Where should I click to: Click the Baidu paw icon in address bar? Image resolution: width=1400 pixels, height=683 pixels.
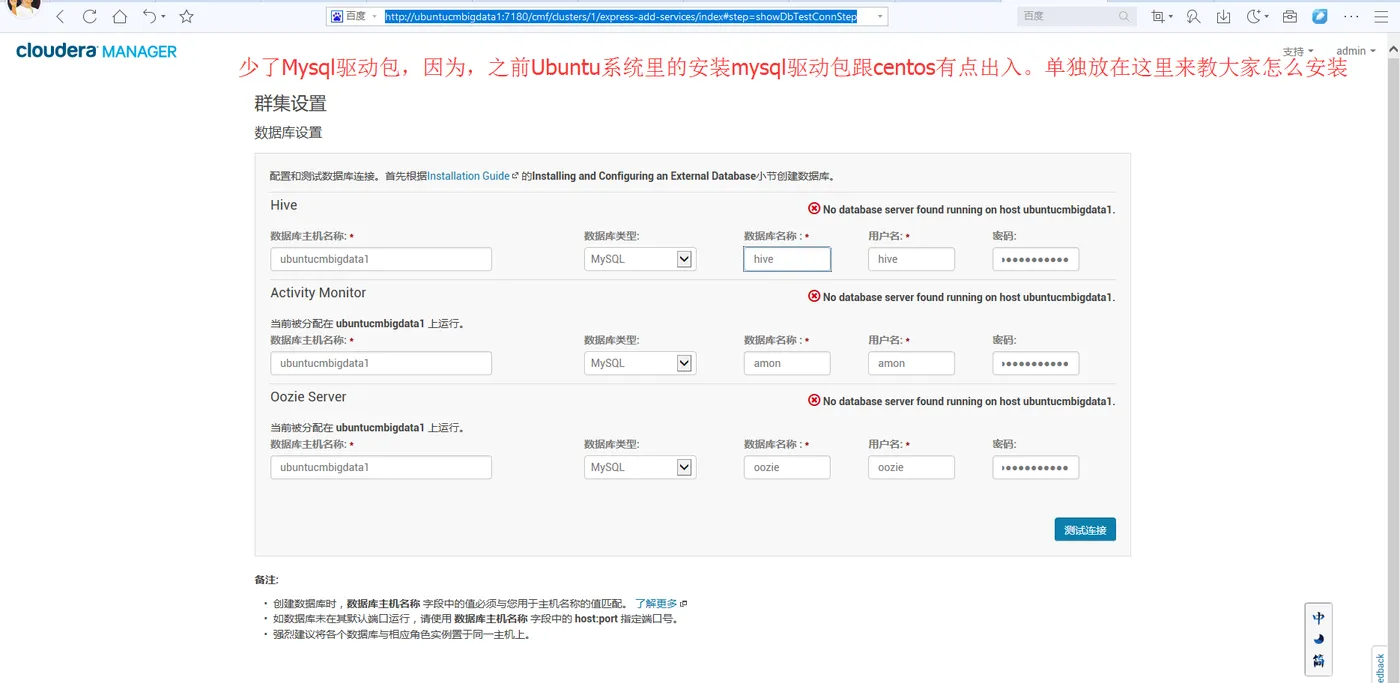(336, 17)
